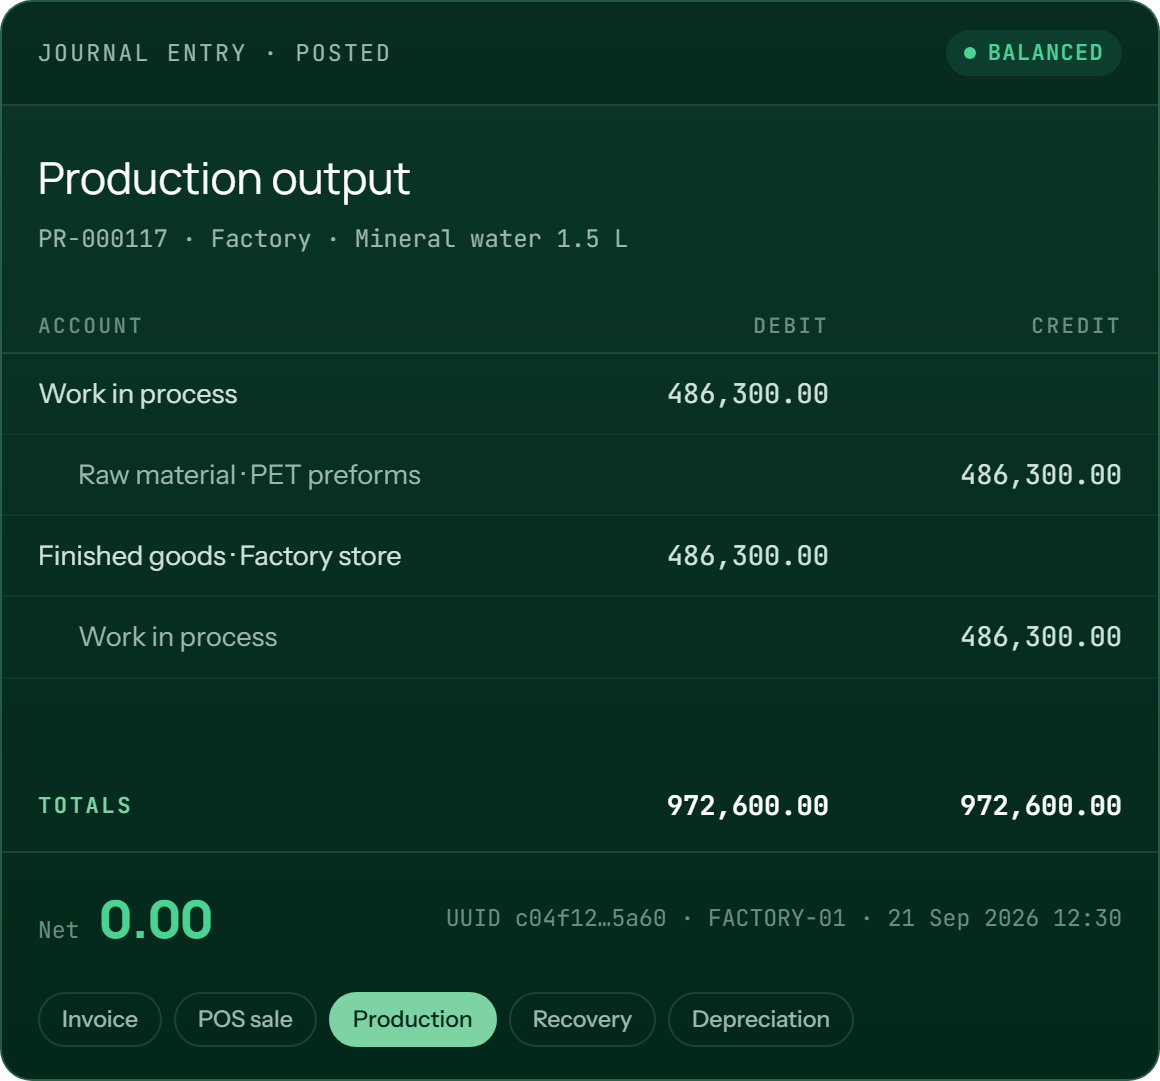Select the "Raw material · PET preforms" account

(249, 475)
